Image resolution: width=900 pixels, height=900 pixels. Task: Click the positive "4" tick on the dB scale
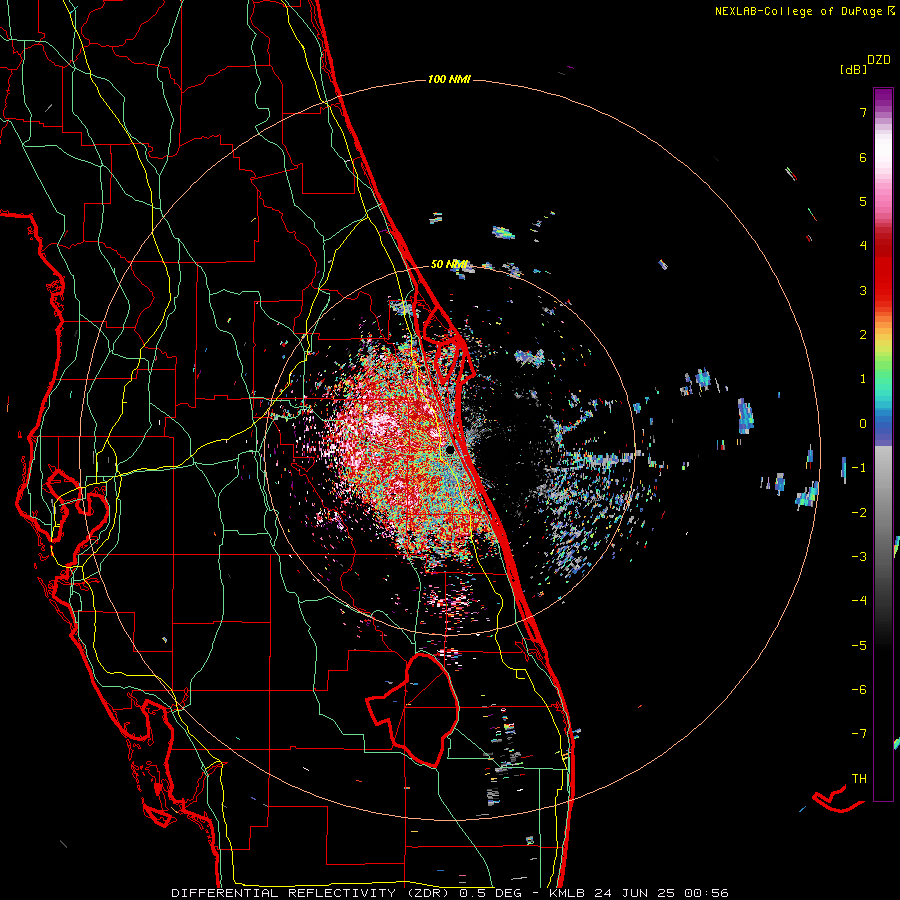pos(863,246)
